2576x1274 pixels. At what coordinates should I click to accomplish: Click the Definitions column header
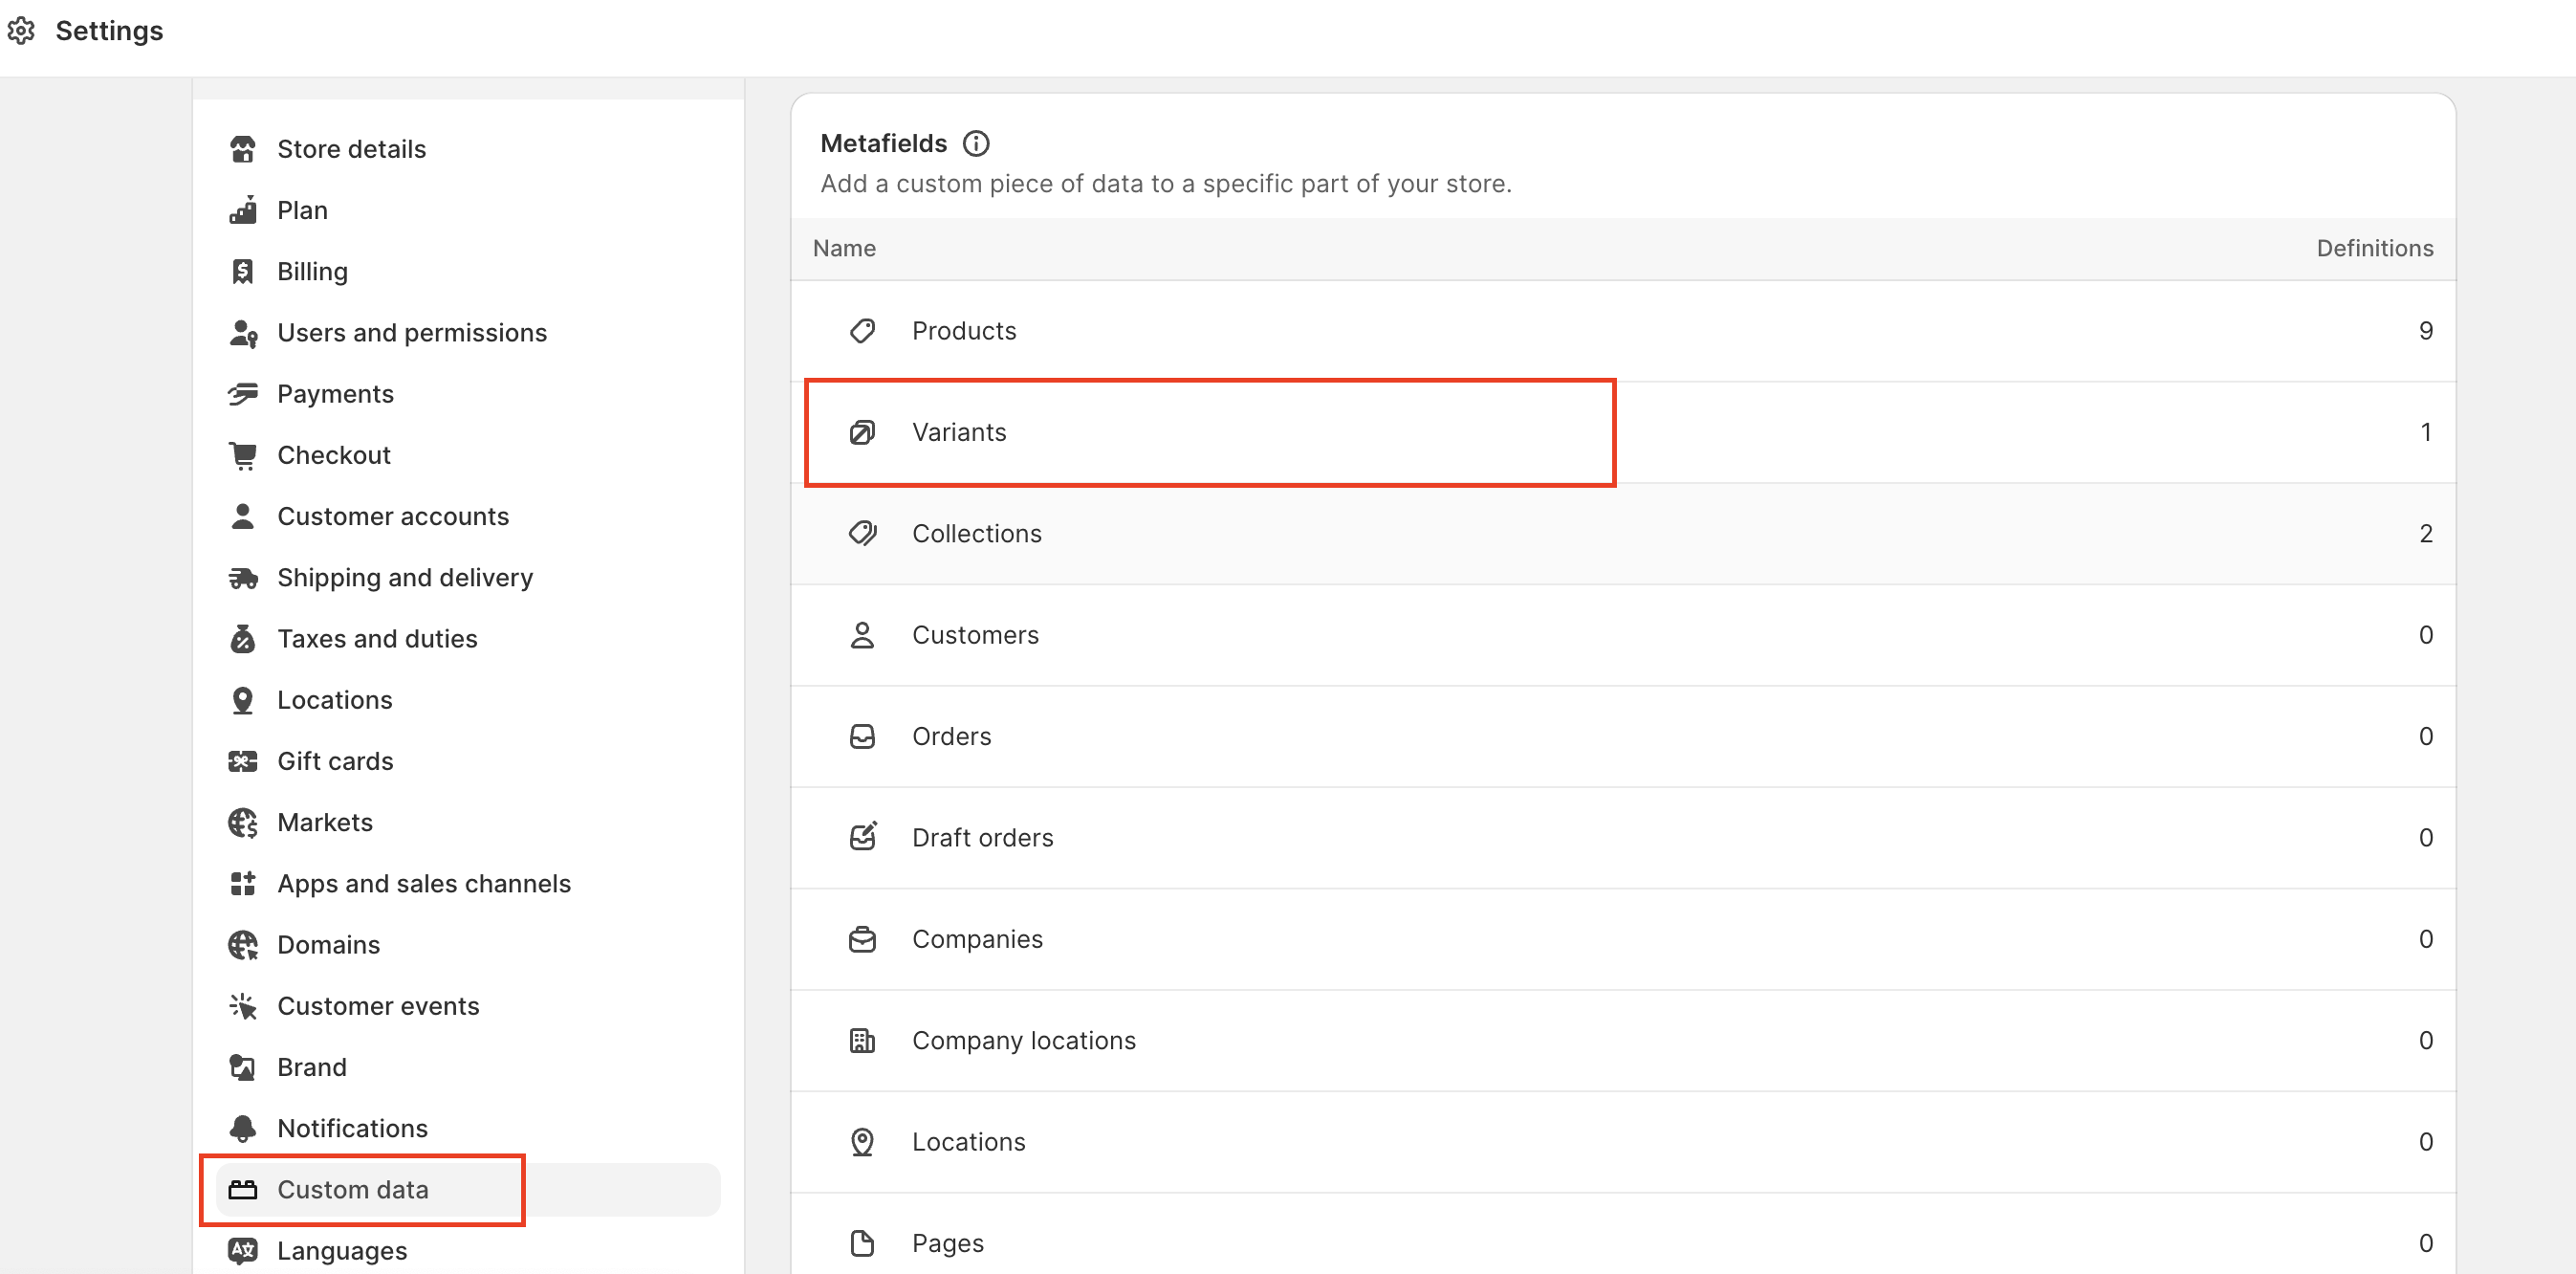coord(2374,248)
